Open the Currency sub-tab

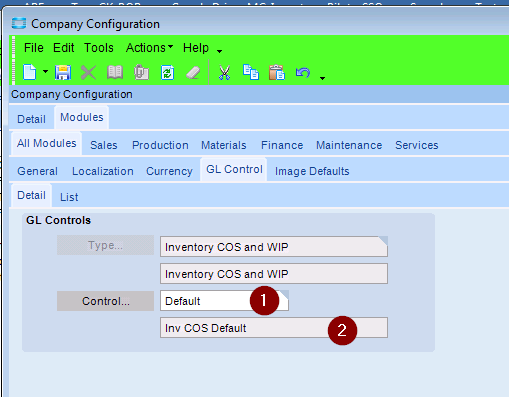(x=169, y=171)
